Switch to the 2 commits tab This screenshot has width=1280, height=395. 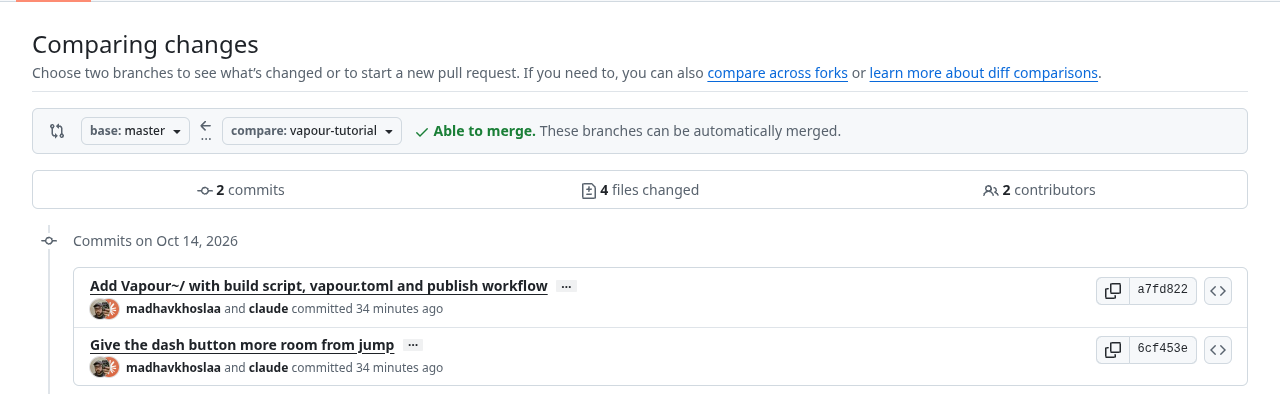pyautogui.click(x=241, y=190)
